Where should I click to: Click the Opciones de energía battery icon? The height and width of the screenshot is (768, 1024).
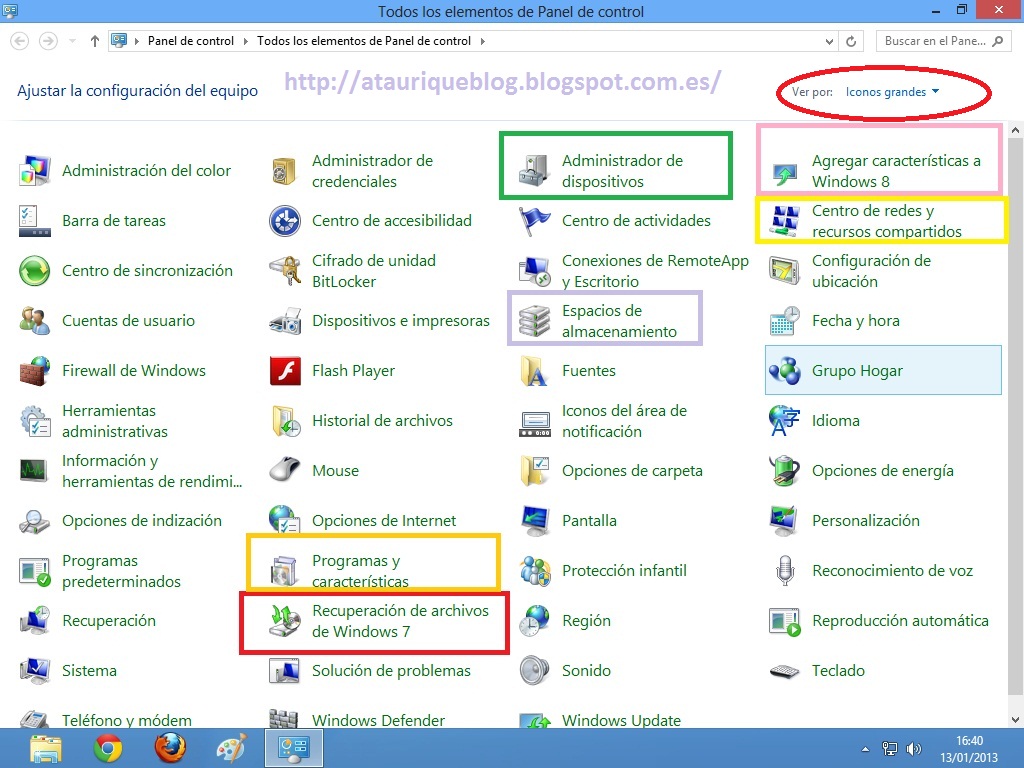tap(785, 471)
